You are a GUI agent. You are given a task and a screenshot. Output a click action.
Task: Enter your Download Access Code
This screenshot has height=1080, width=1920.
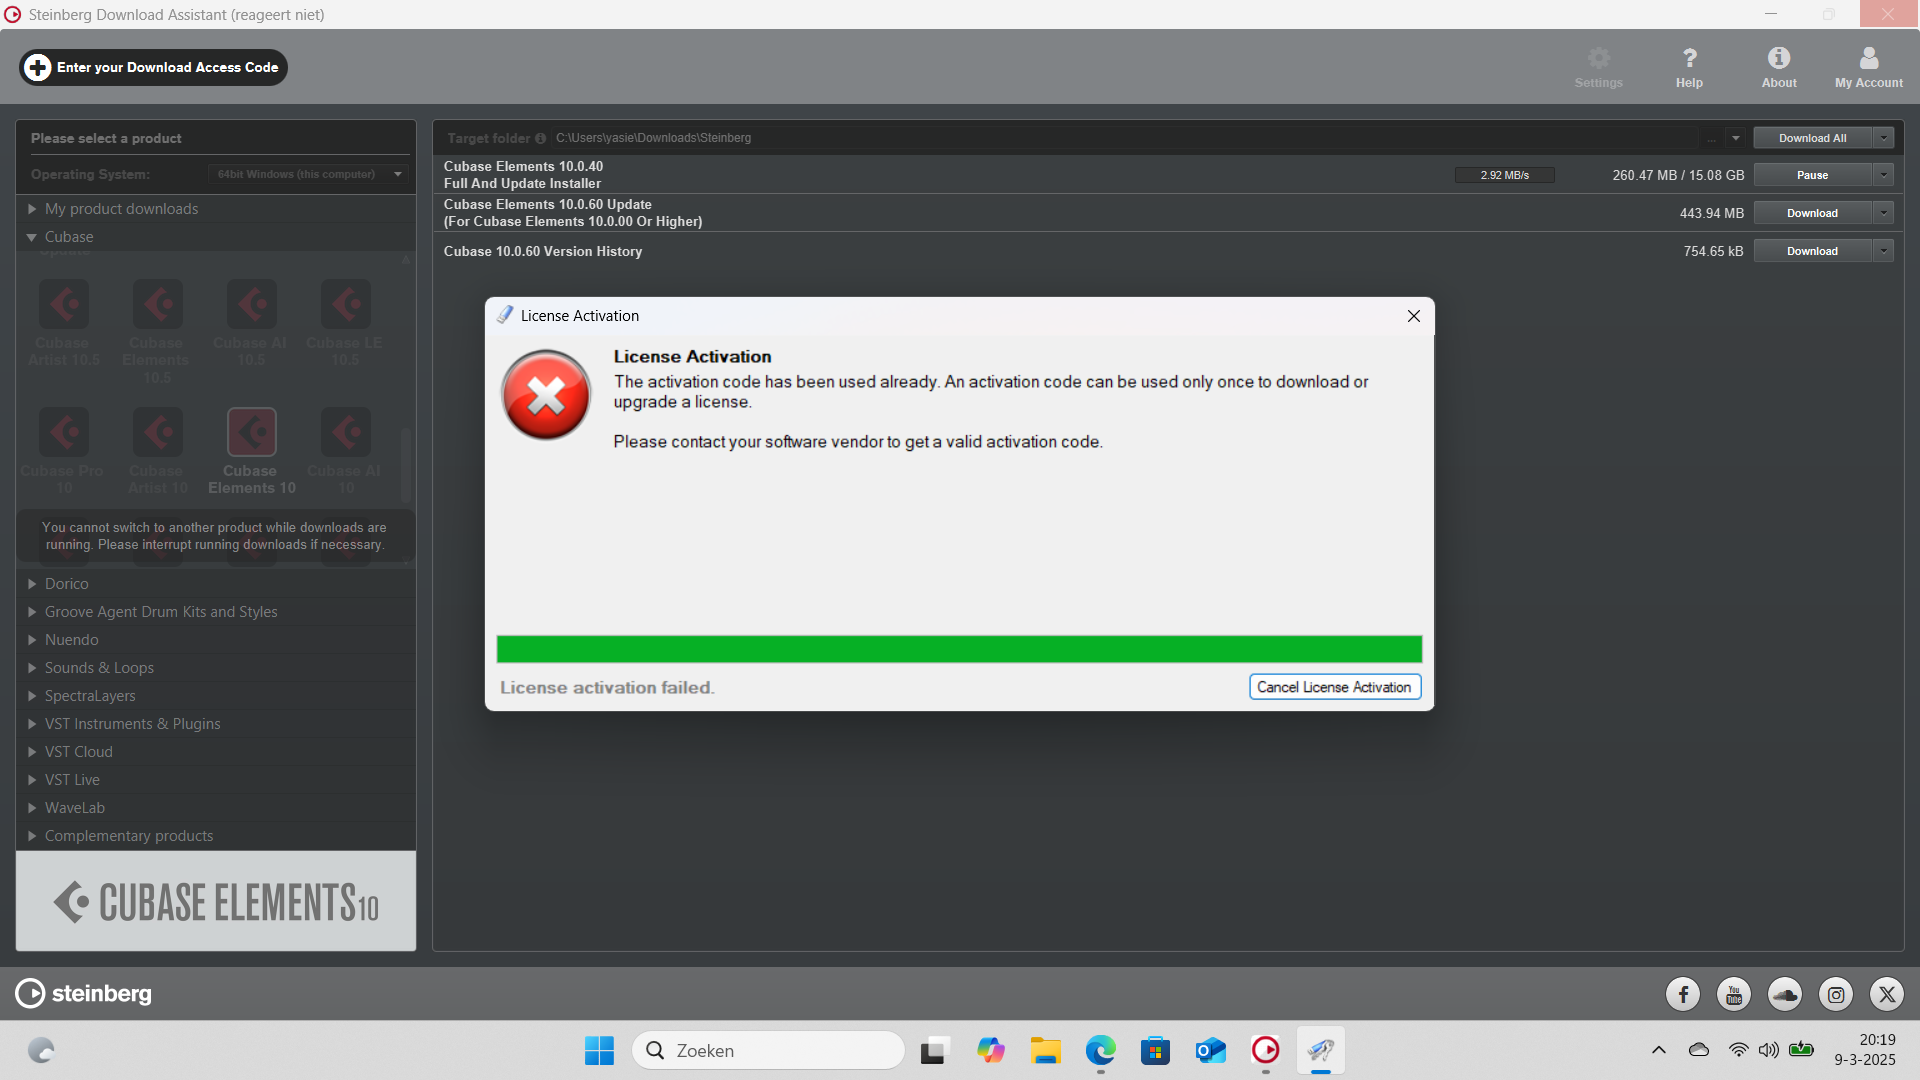(x=153, y=67)
